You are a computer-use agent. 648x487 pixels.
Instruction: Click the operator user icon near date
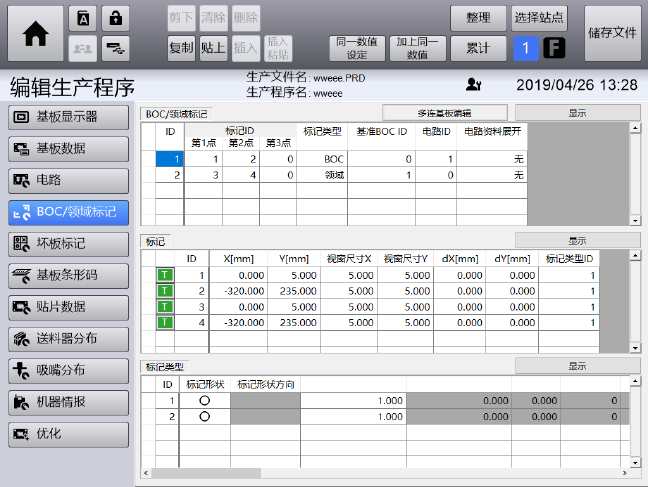pyautogui.click(x=473, y=84)
